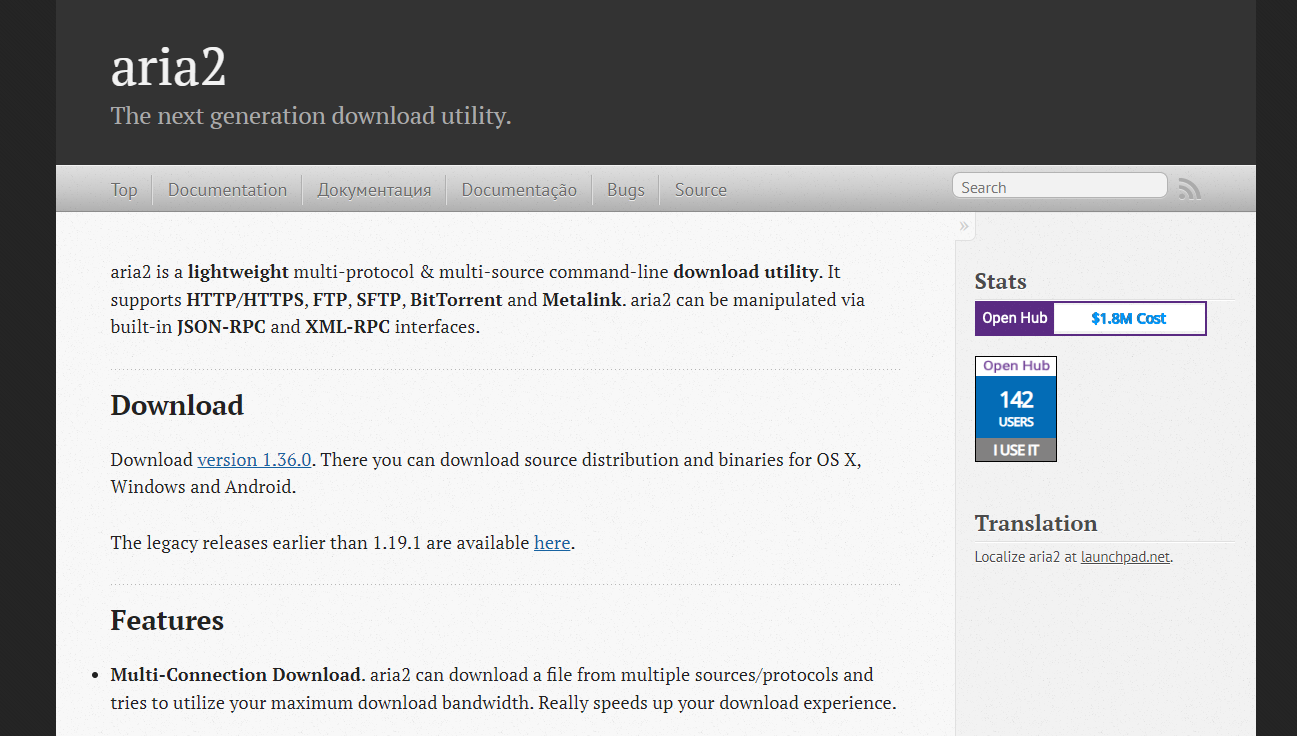Click the purple Open Hub cost label
The image size is (1297, 736).
[1014, 319]
